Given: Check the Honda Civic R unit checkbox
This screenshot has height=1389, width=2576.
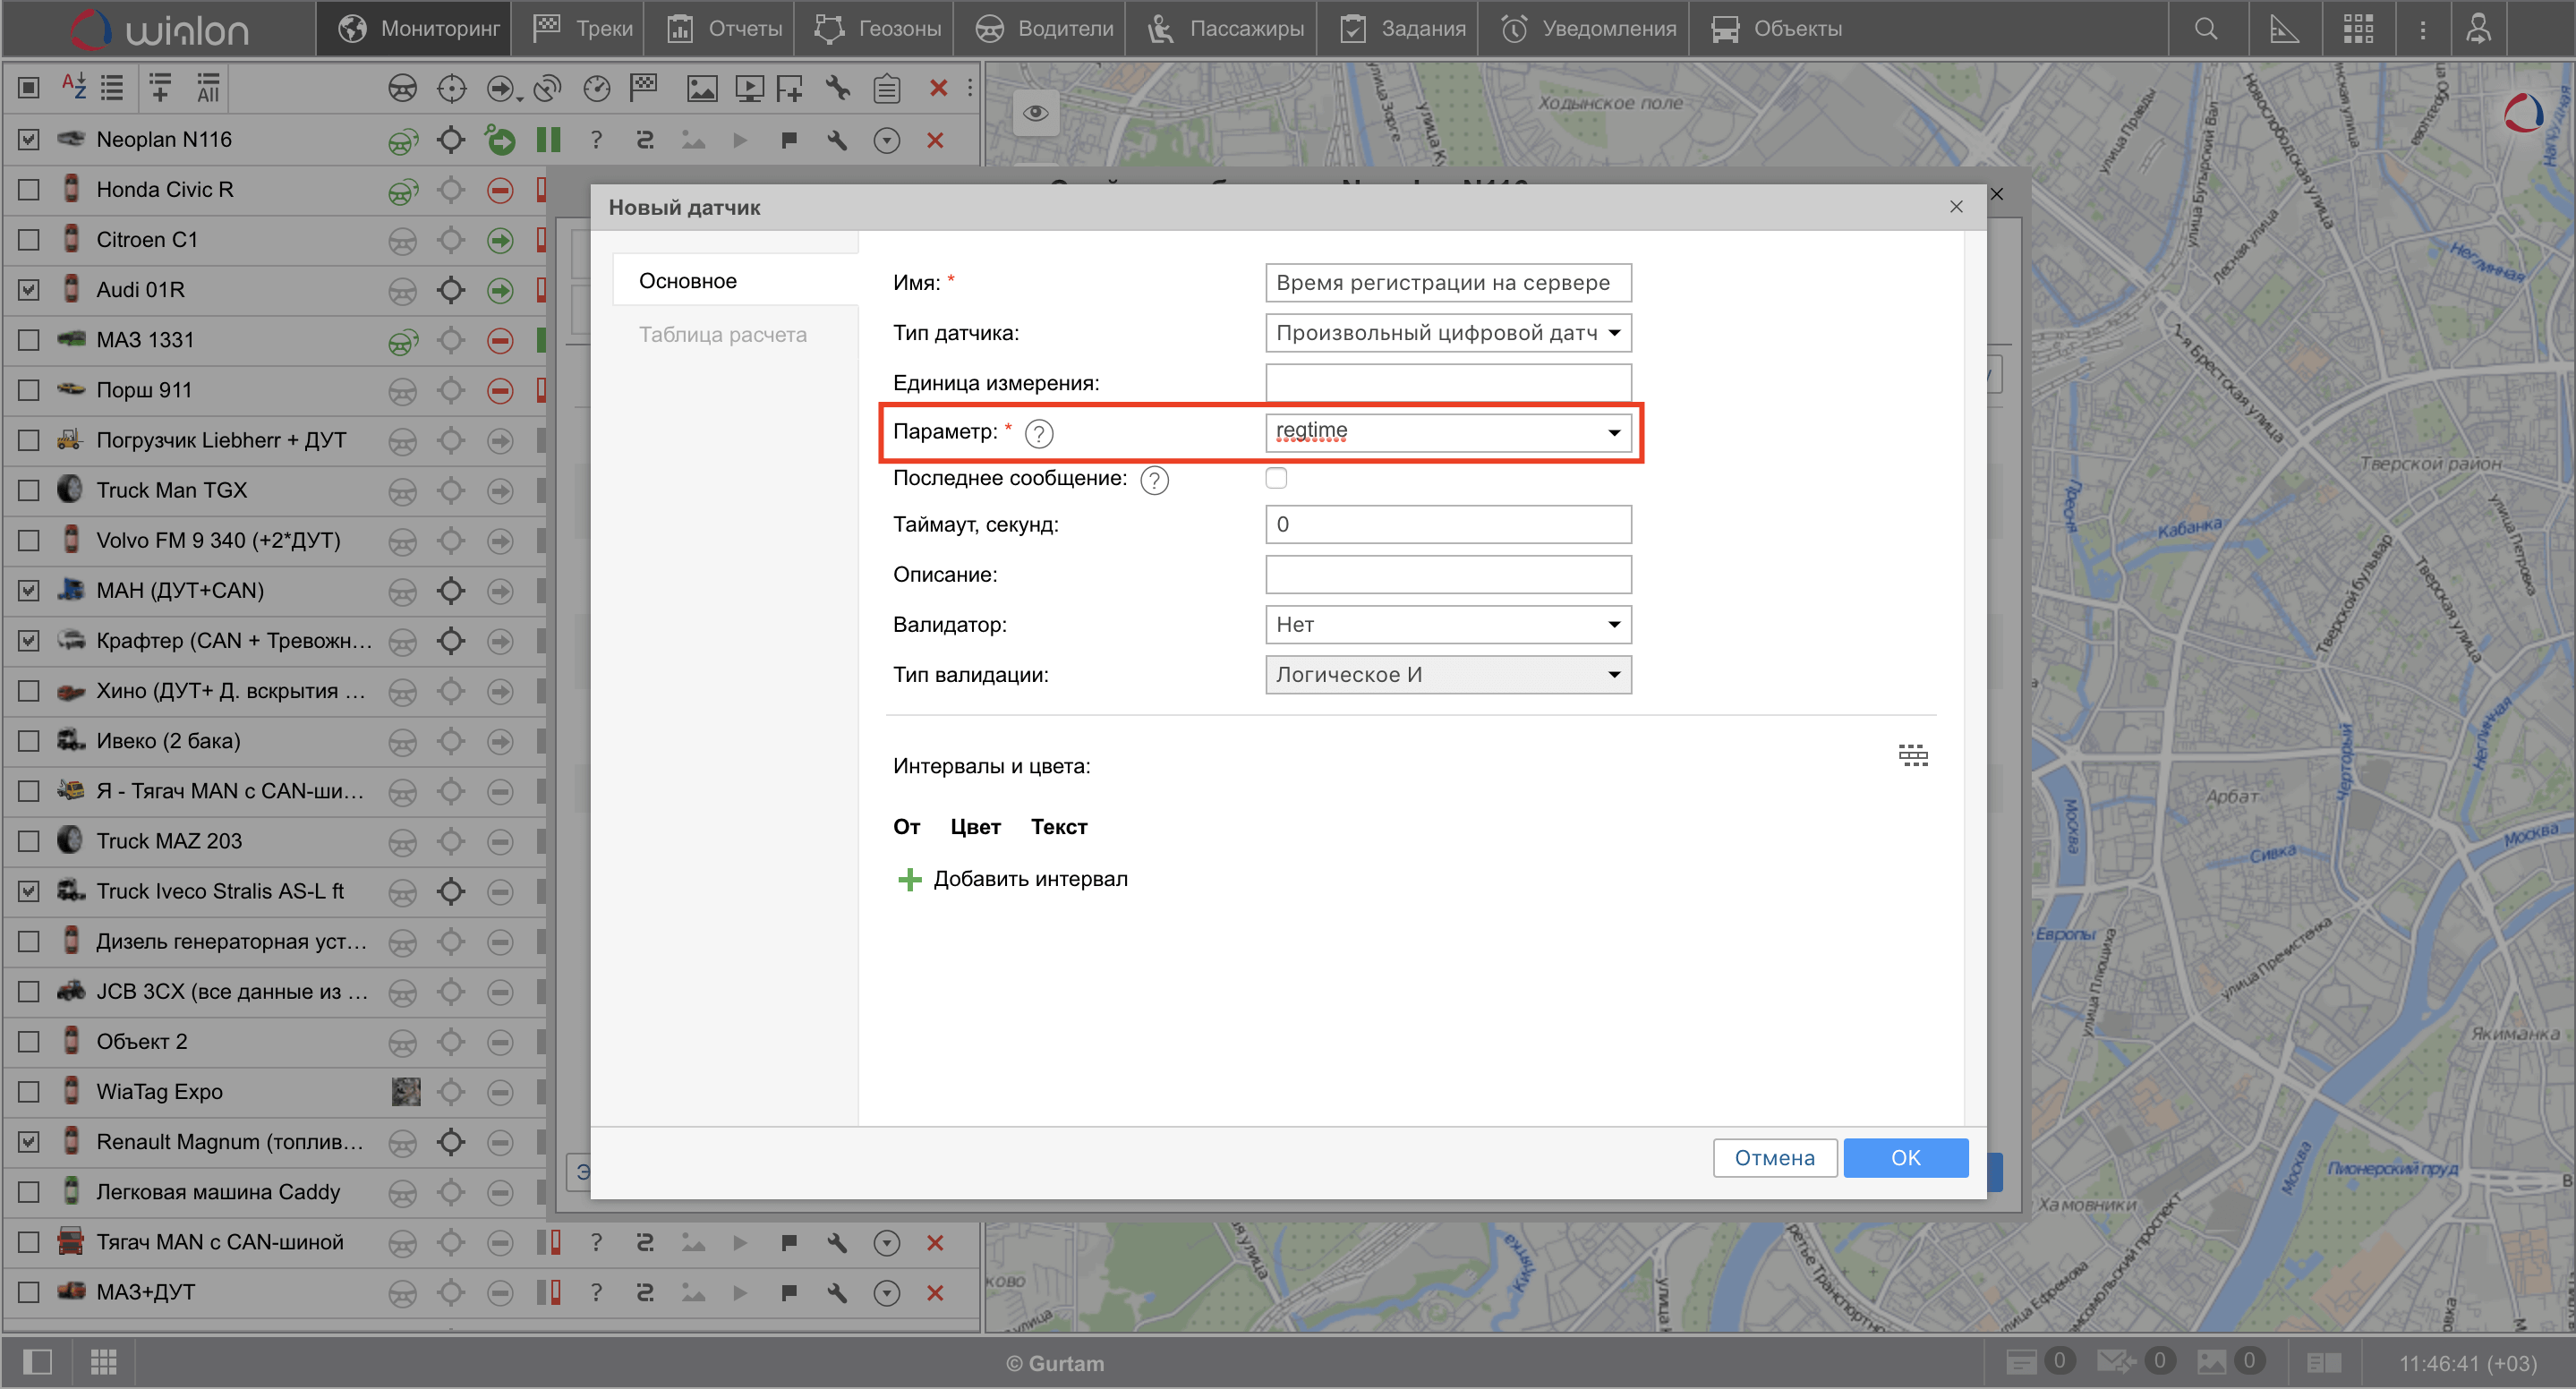Looking at the screenshot, I should point(29,190).
